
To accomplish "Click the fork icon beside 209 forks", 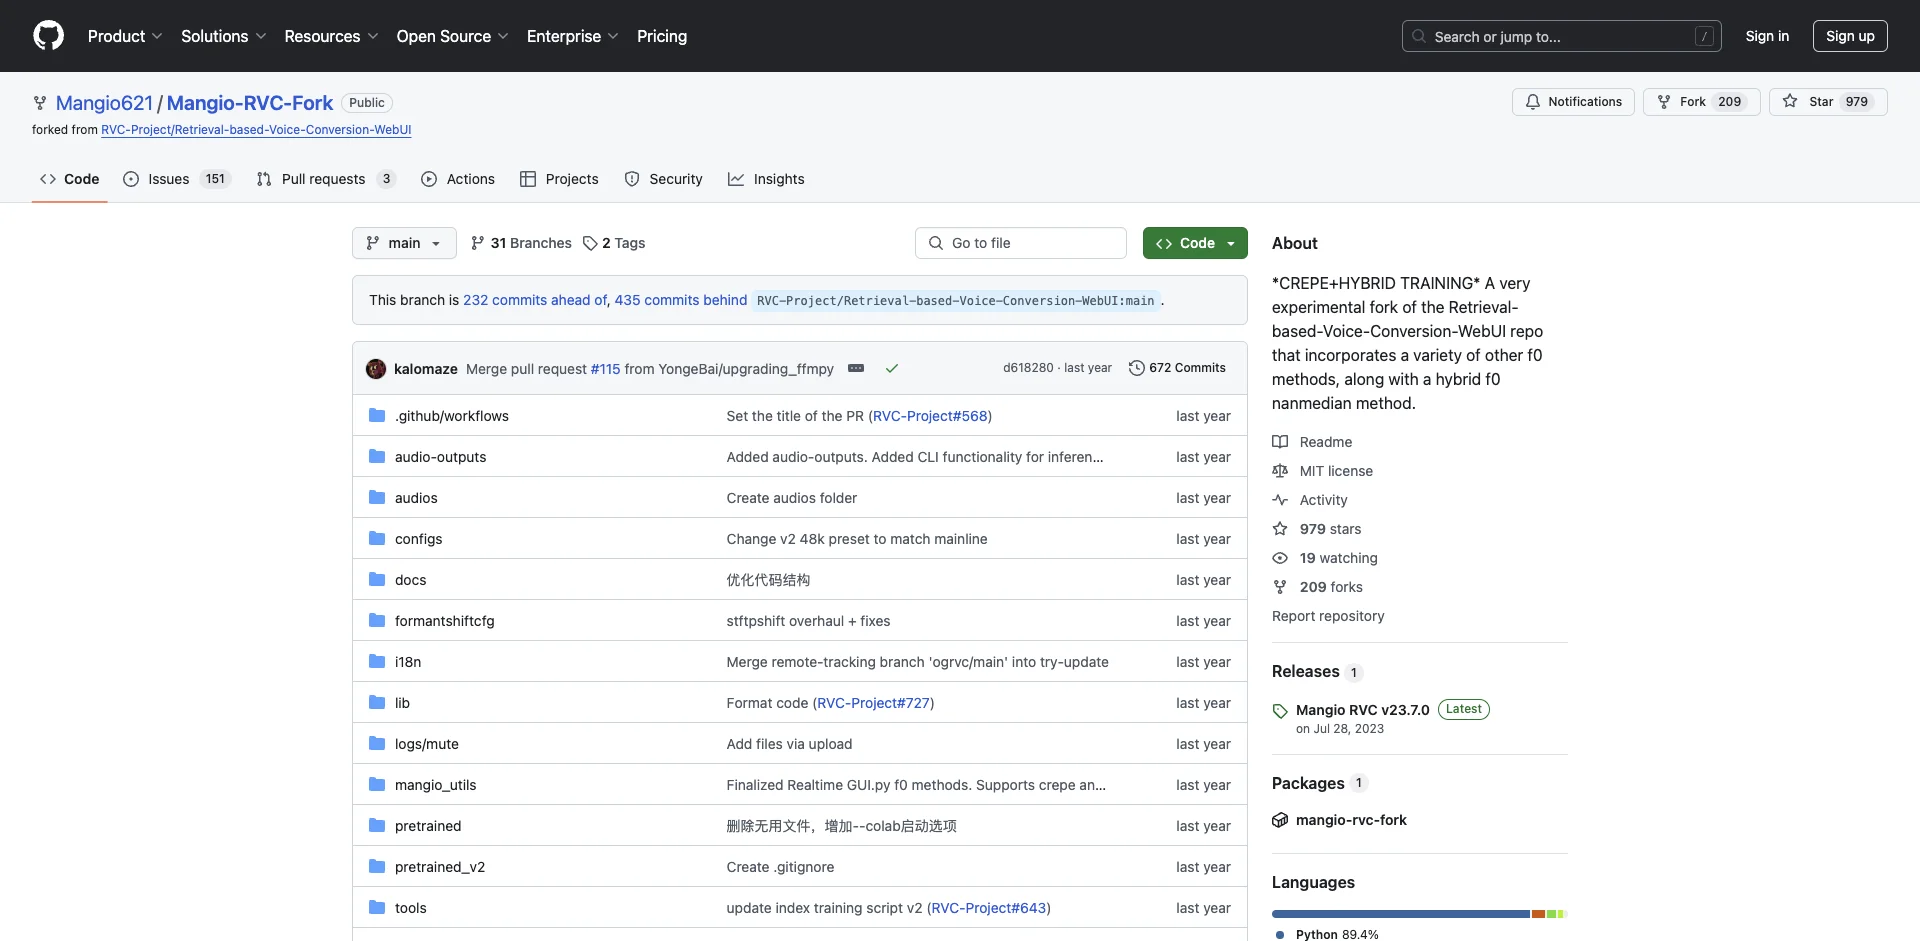I will 1280,587.
